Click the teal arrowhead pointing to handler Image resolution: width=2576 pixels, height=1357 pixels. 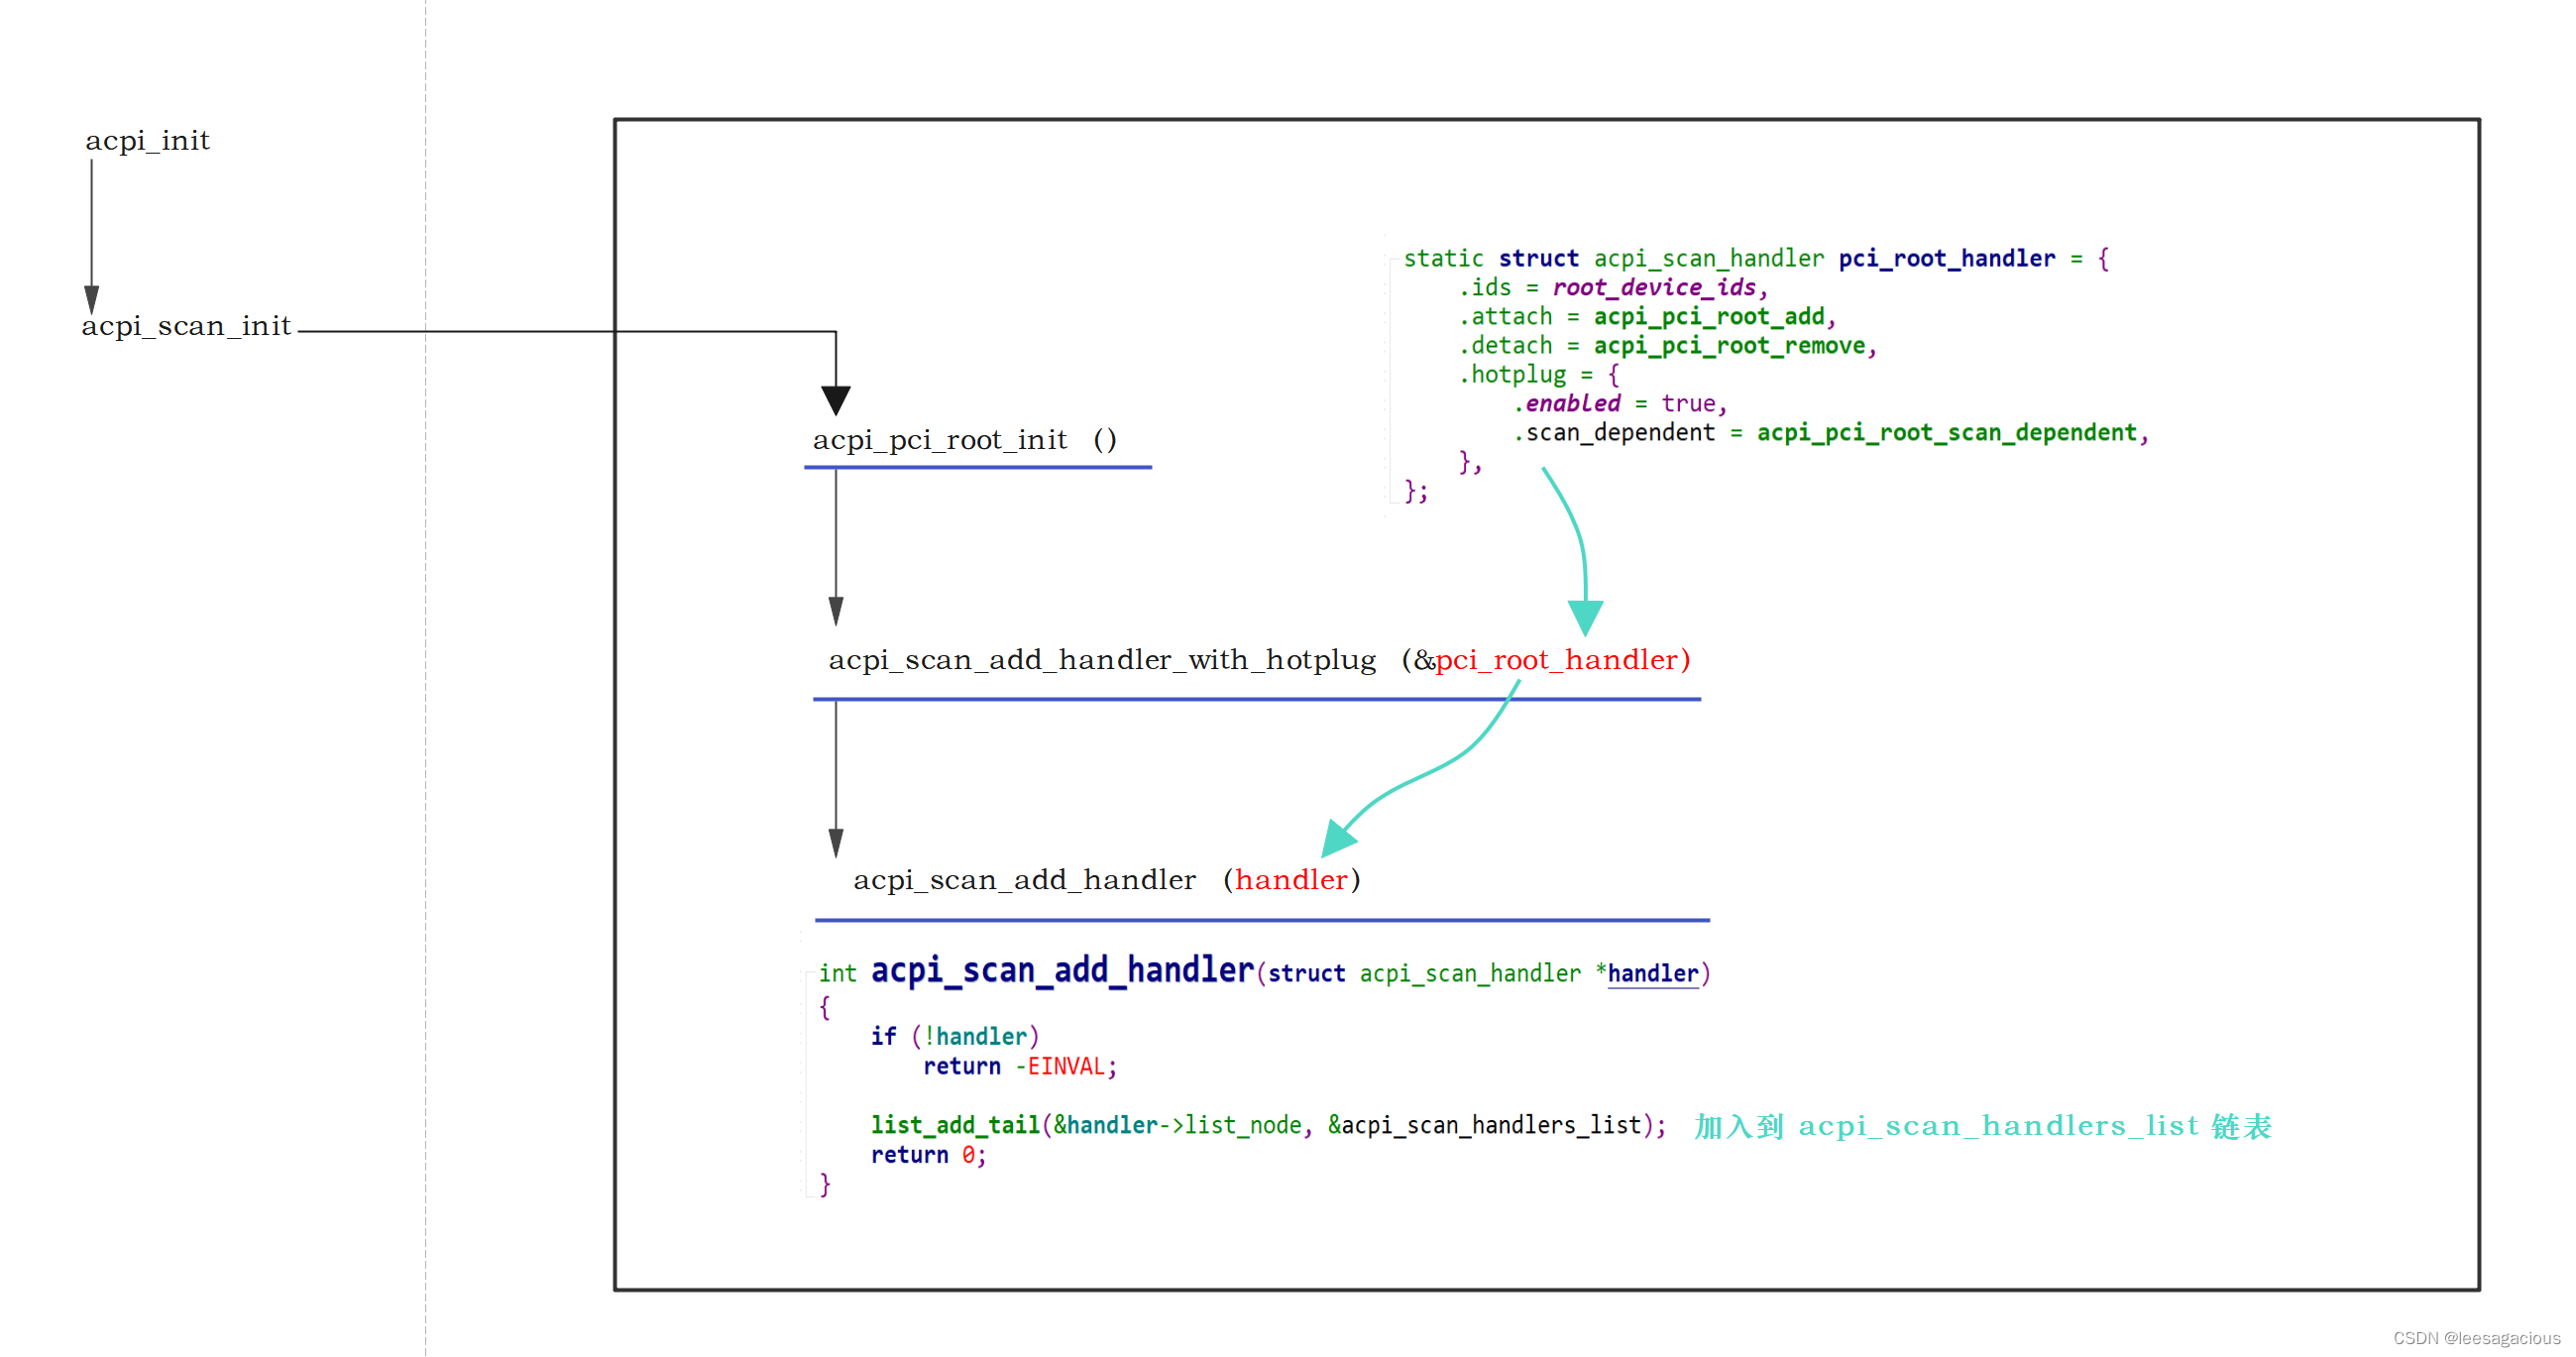pos(1337,838)
